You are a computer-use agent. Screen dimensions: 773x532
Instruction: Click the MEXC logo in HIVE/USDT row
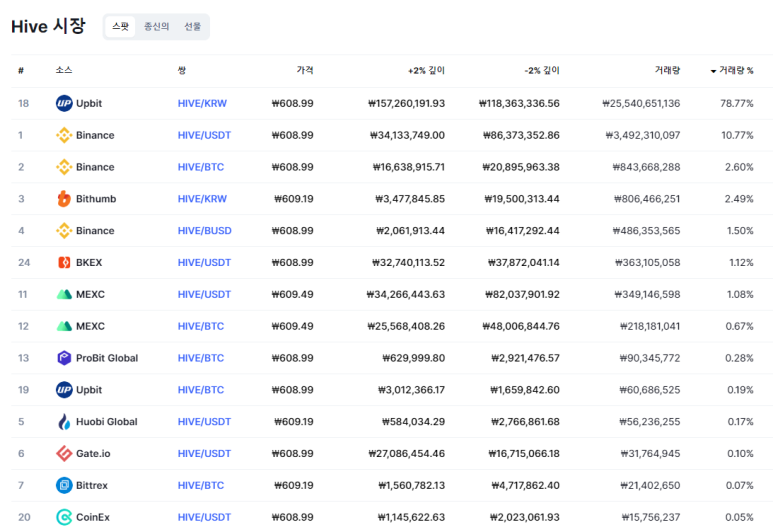[x=64, y=294]
